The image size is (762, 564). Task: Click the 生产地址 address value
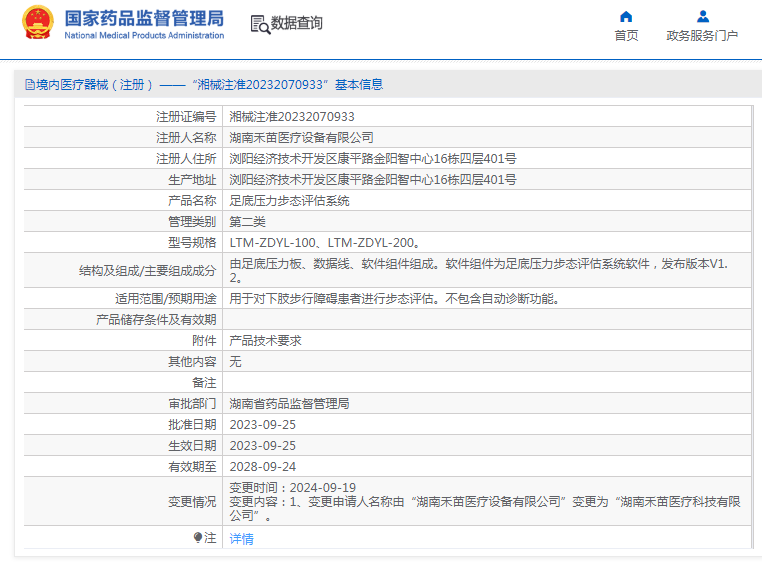click(373, 180)
